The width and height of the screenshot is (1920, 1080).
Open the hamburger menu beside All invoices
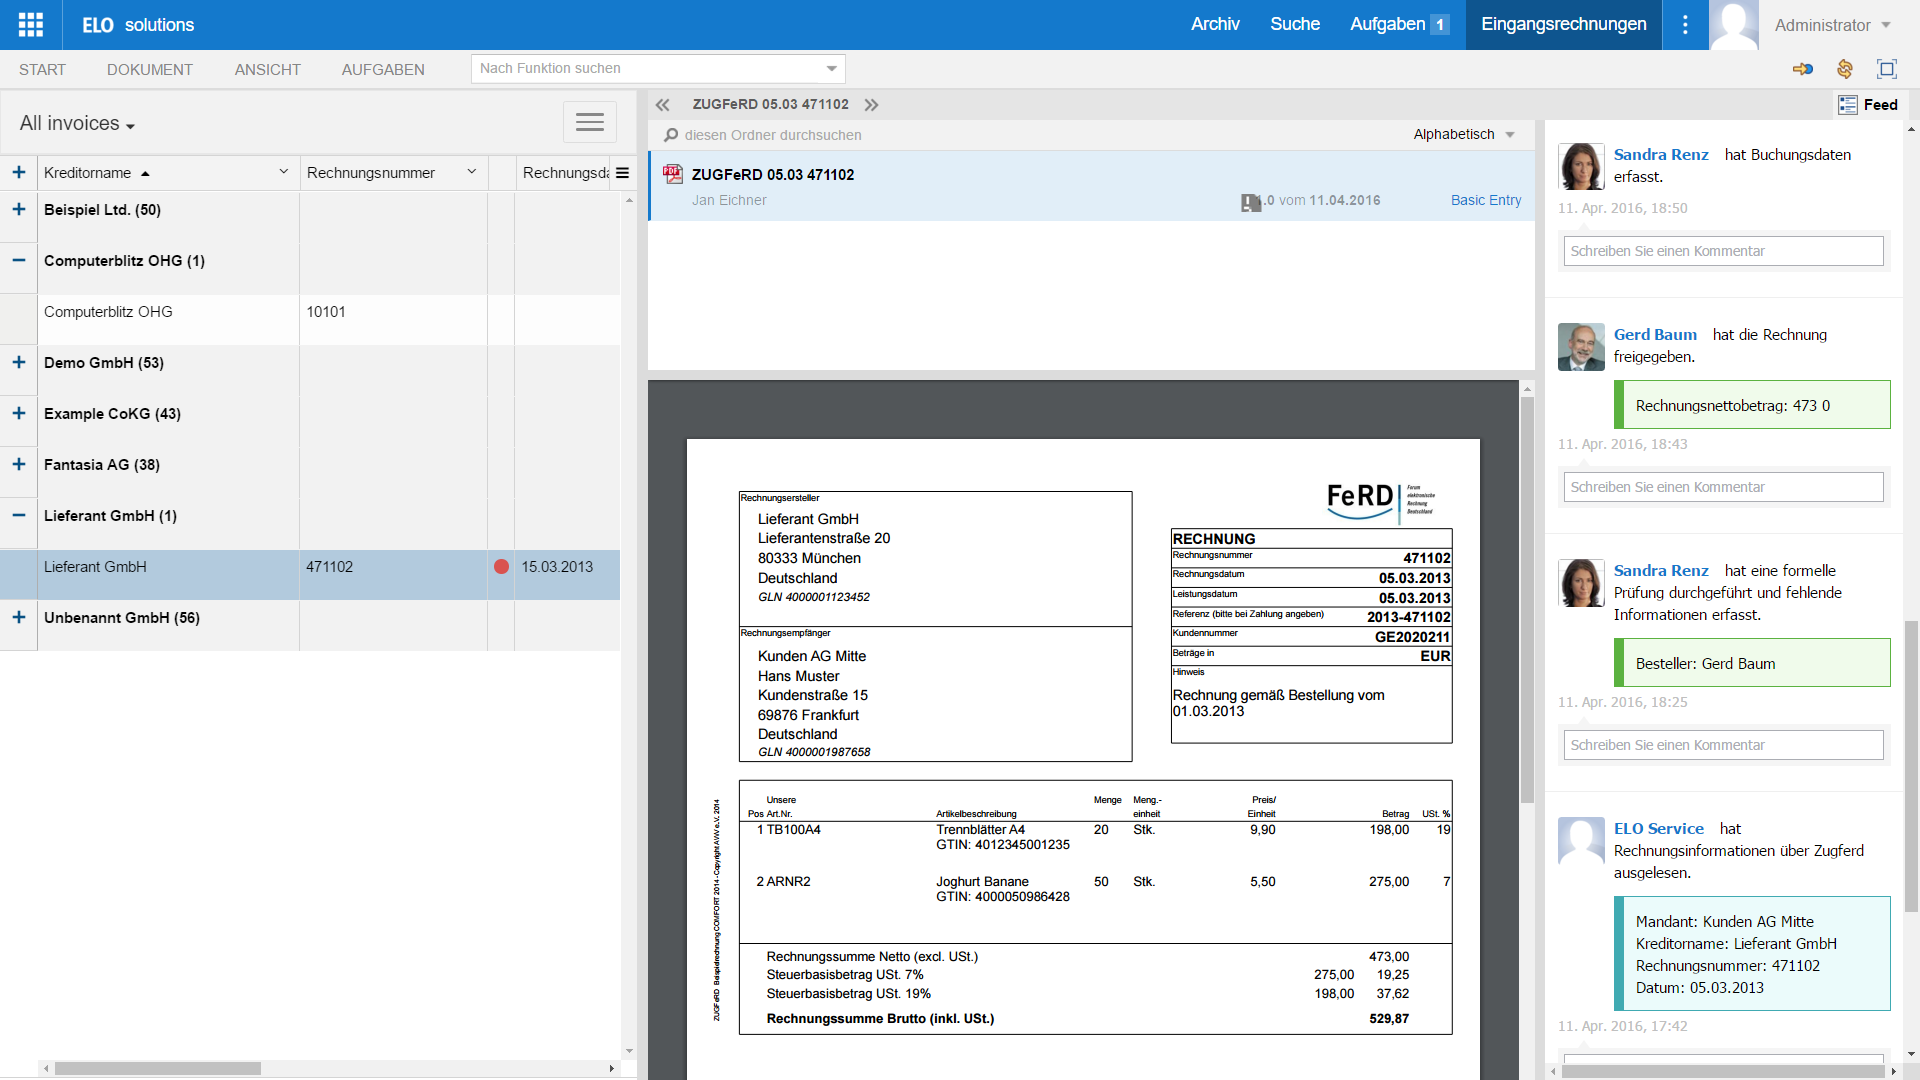coord(590,122)
